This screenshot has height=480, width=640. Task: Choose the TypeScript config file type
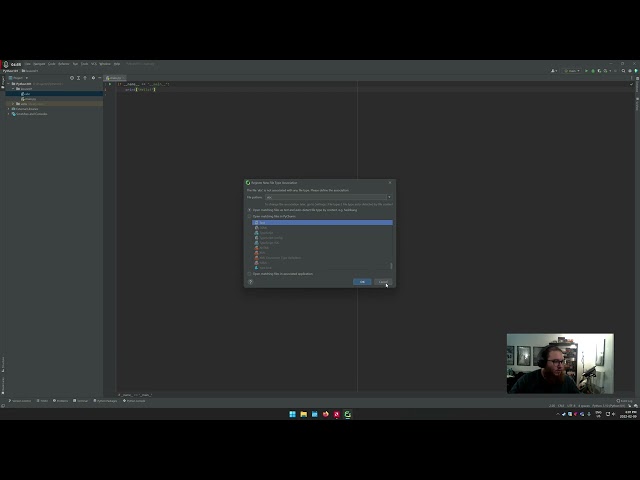[322, 238]
